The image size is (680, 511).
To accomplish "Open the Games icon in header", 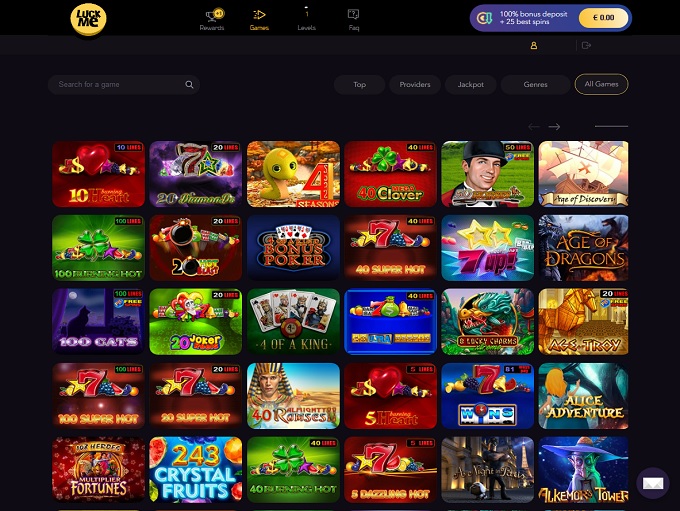I will pyautogui.click(x=259, y=14).
